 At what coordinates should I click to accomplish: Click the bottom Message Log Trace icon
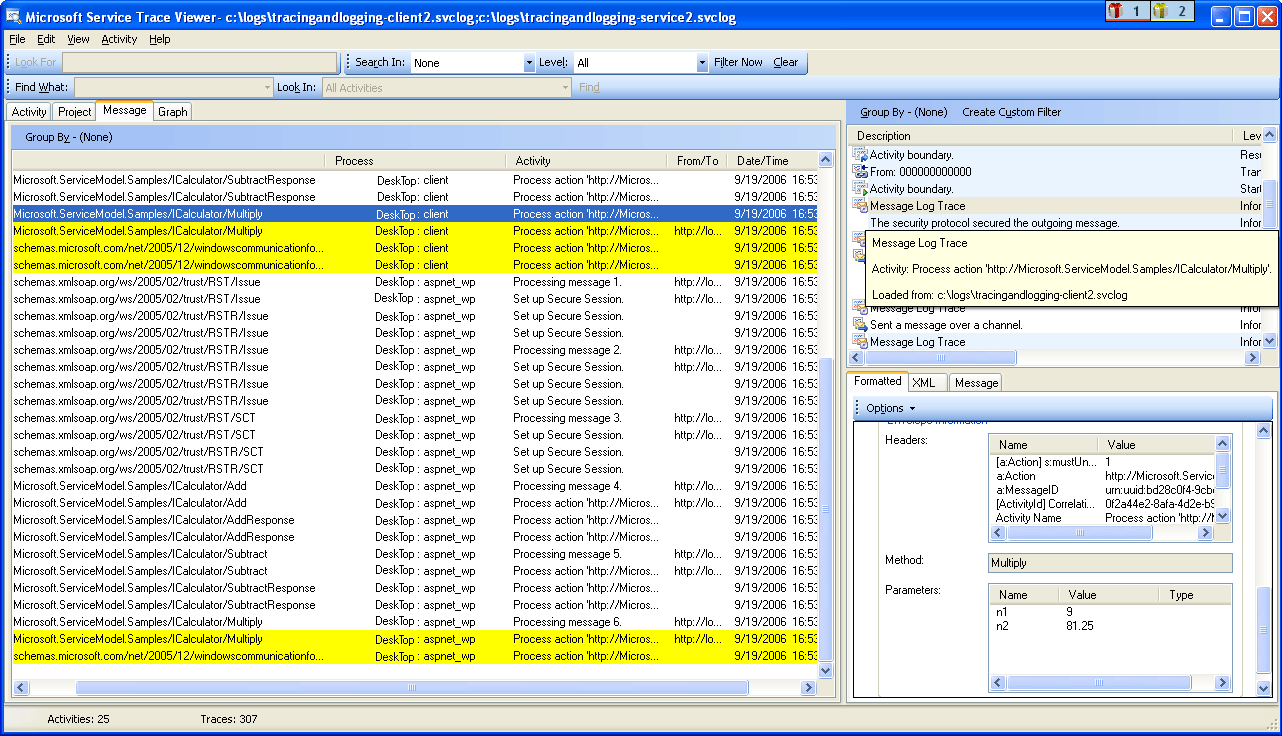tap(858, 341)
